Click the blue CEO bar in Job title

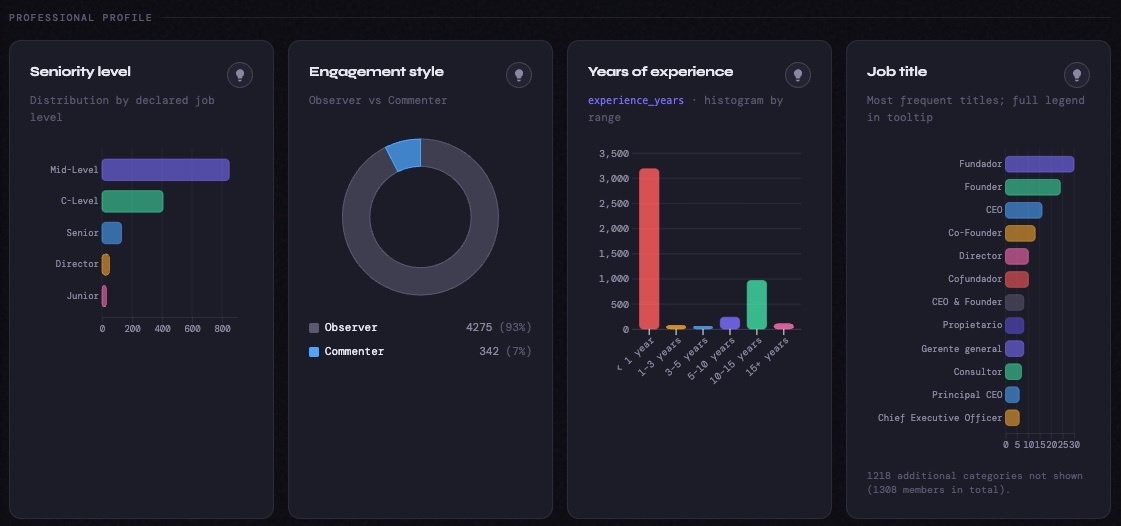[1023, 210]
